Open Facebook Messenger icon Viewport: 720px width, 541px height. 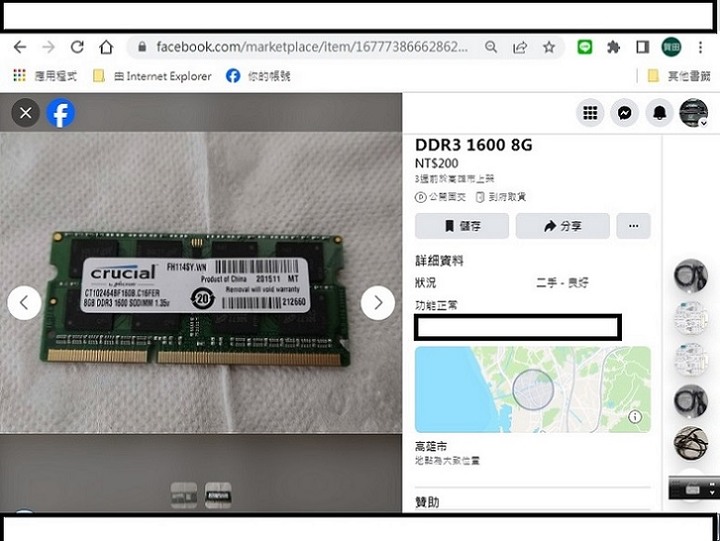click(624, 113)
